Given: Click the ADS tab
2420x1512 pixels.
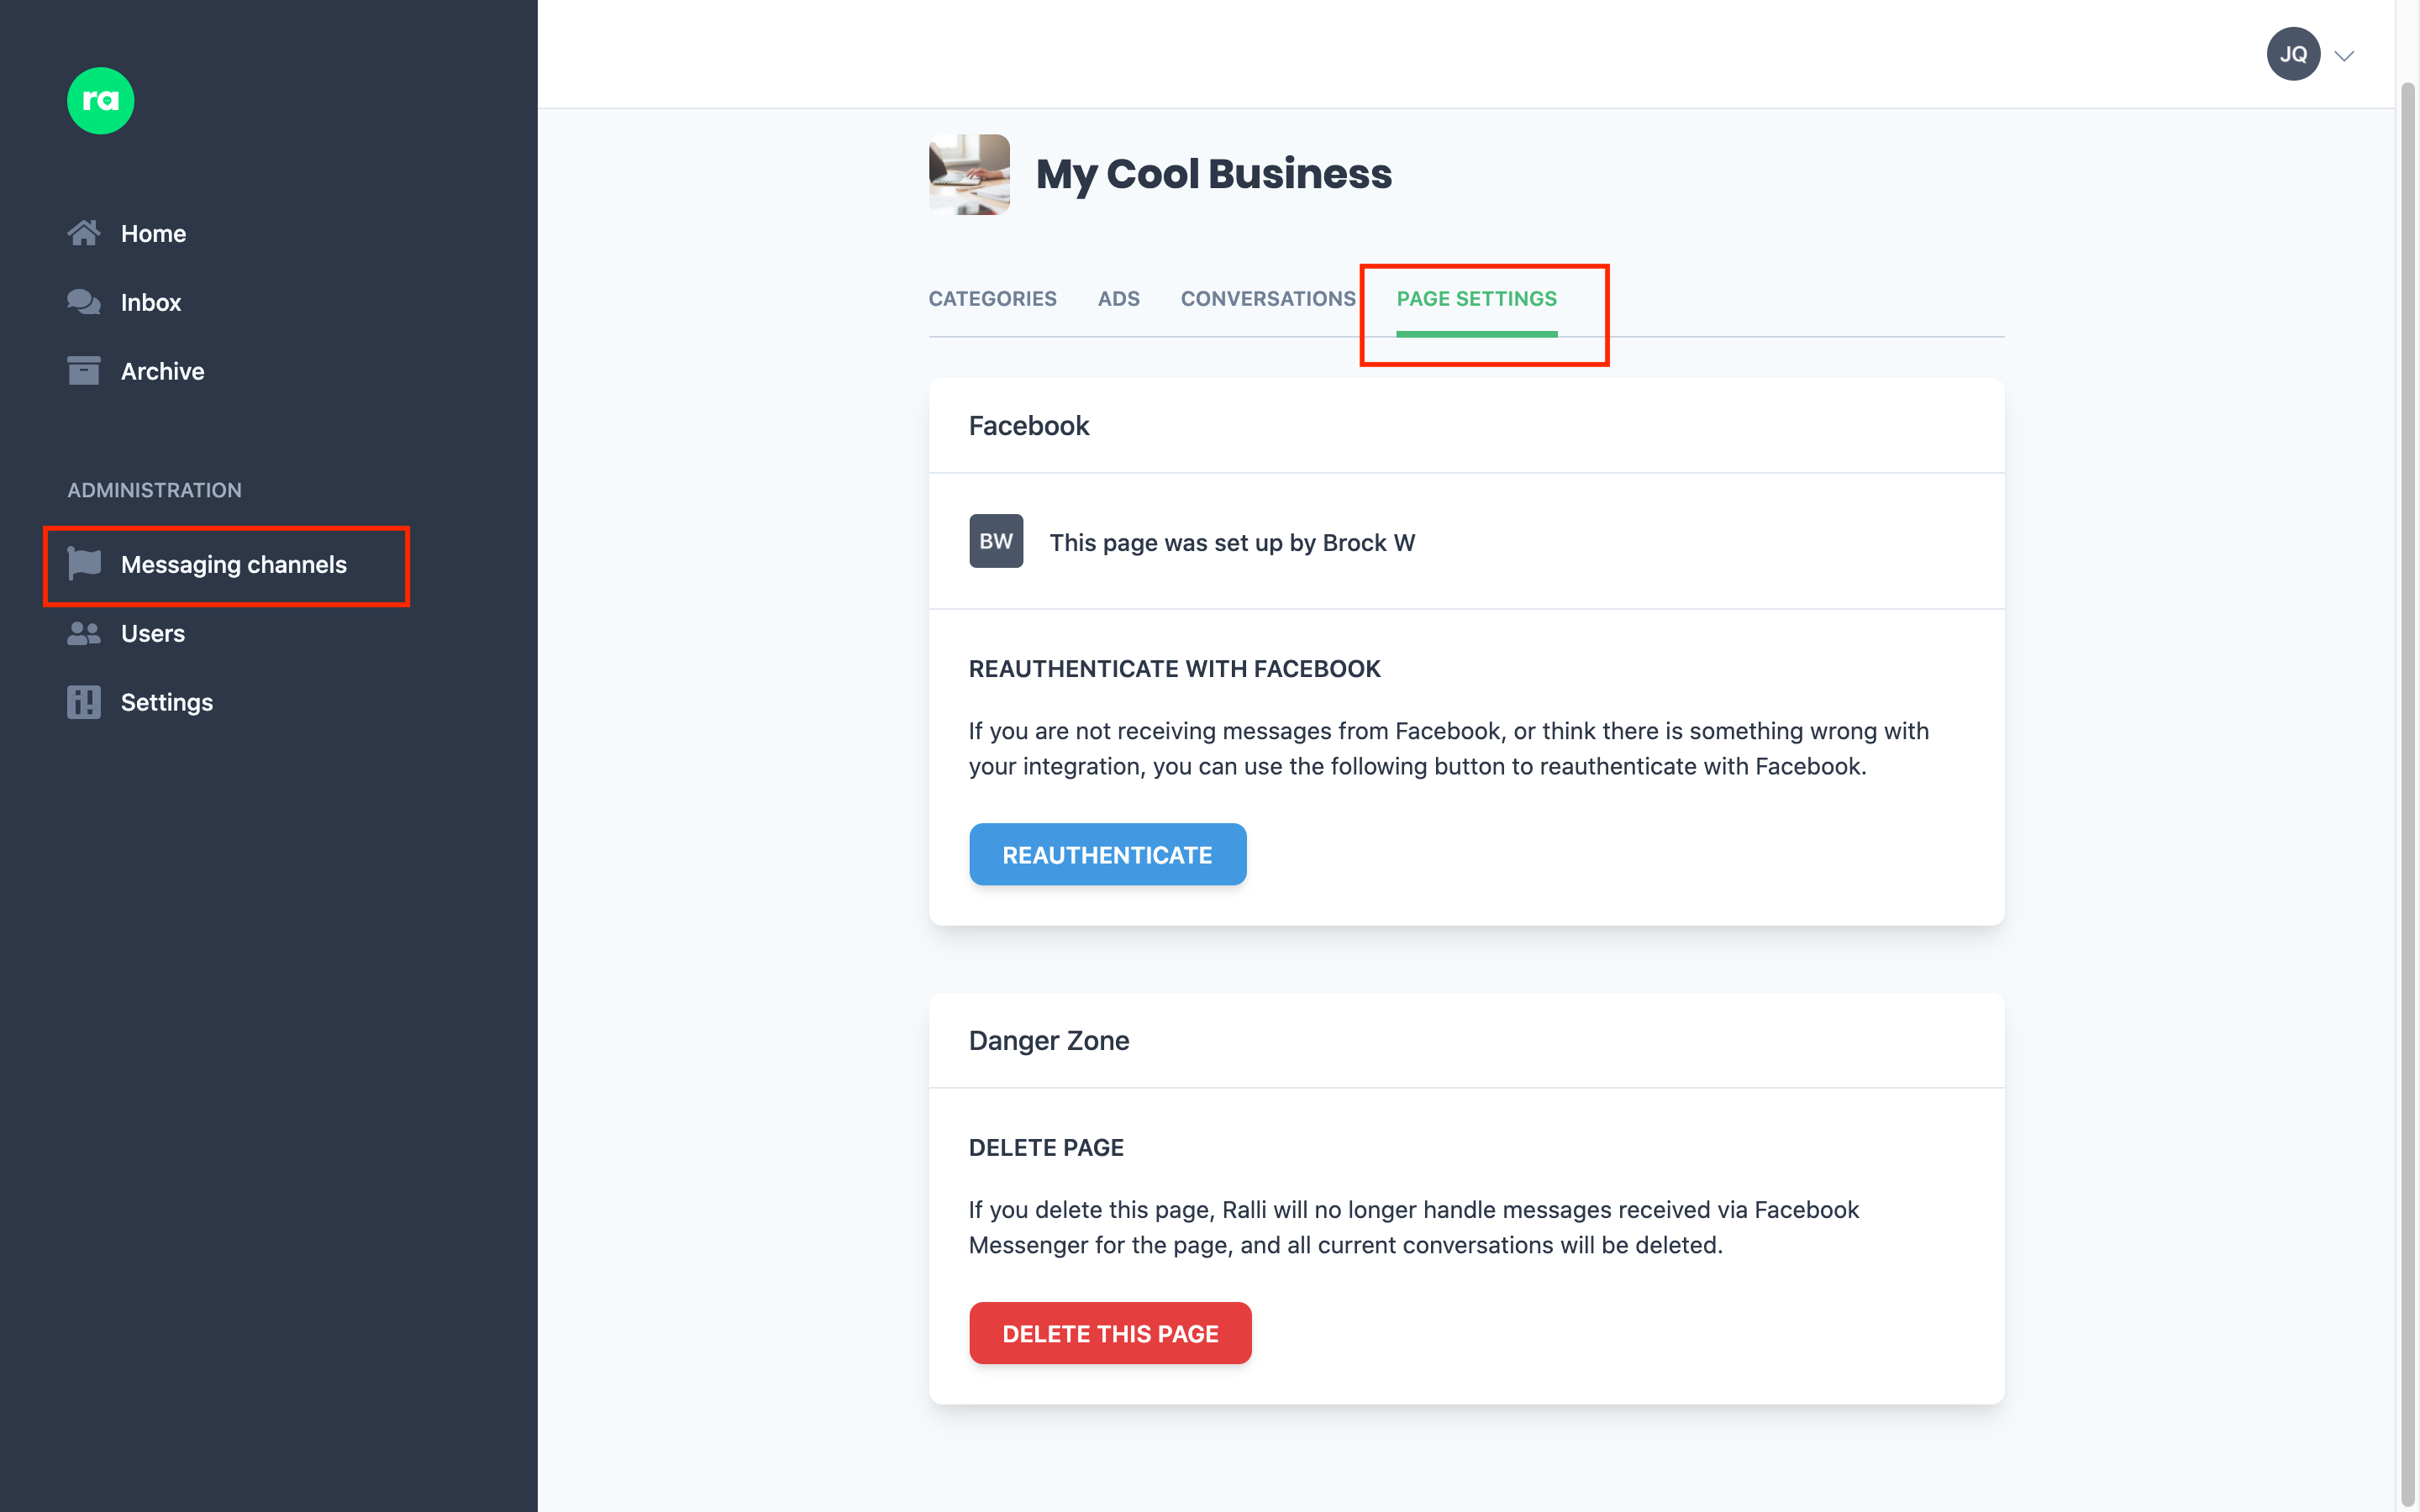Looking at the screenshot, I should [1117, 298].
